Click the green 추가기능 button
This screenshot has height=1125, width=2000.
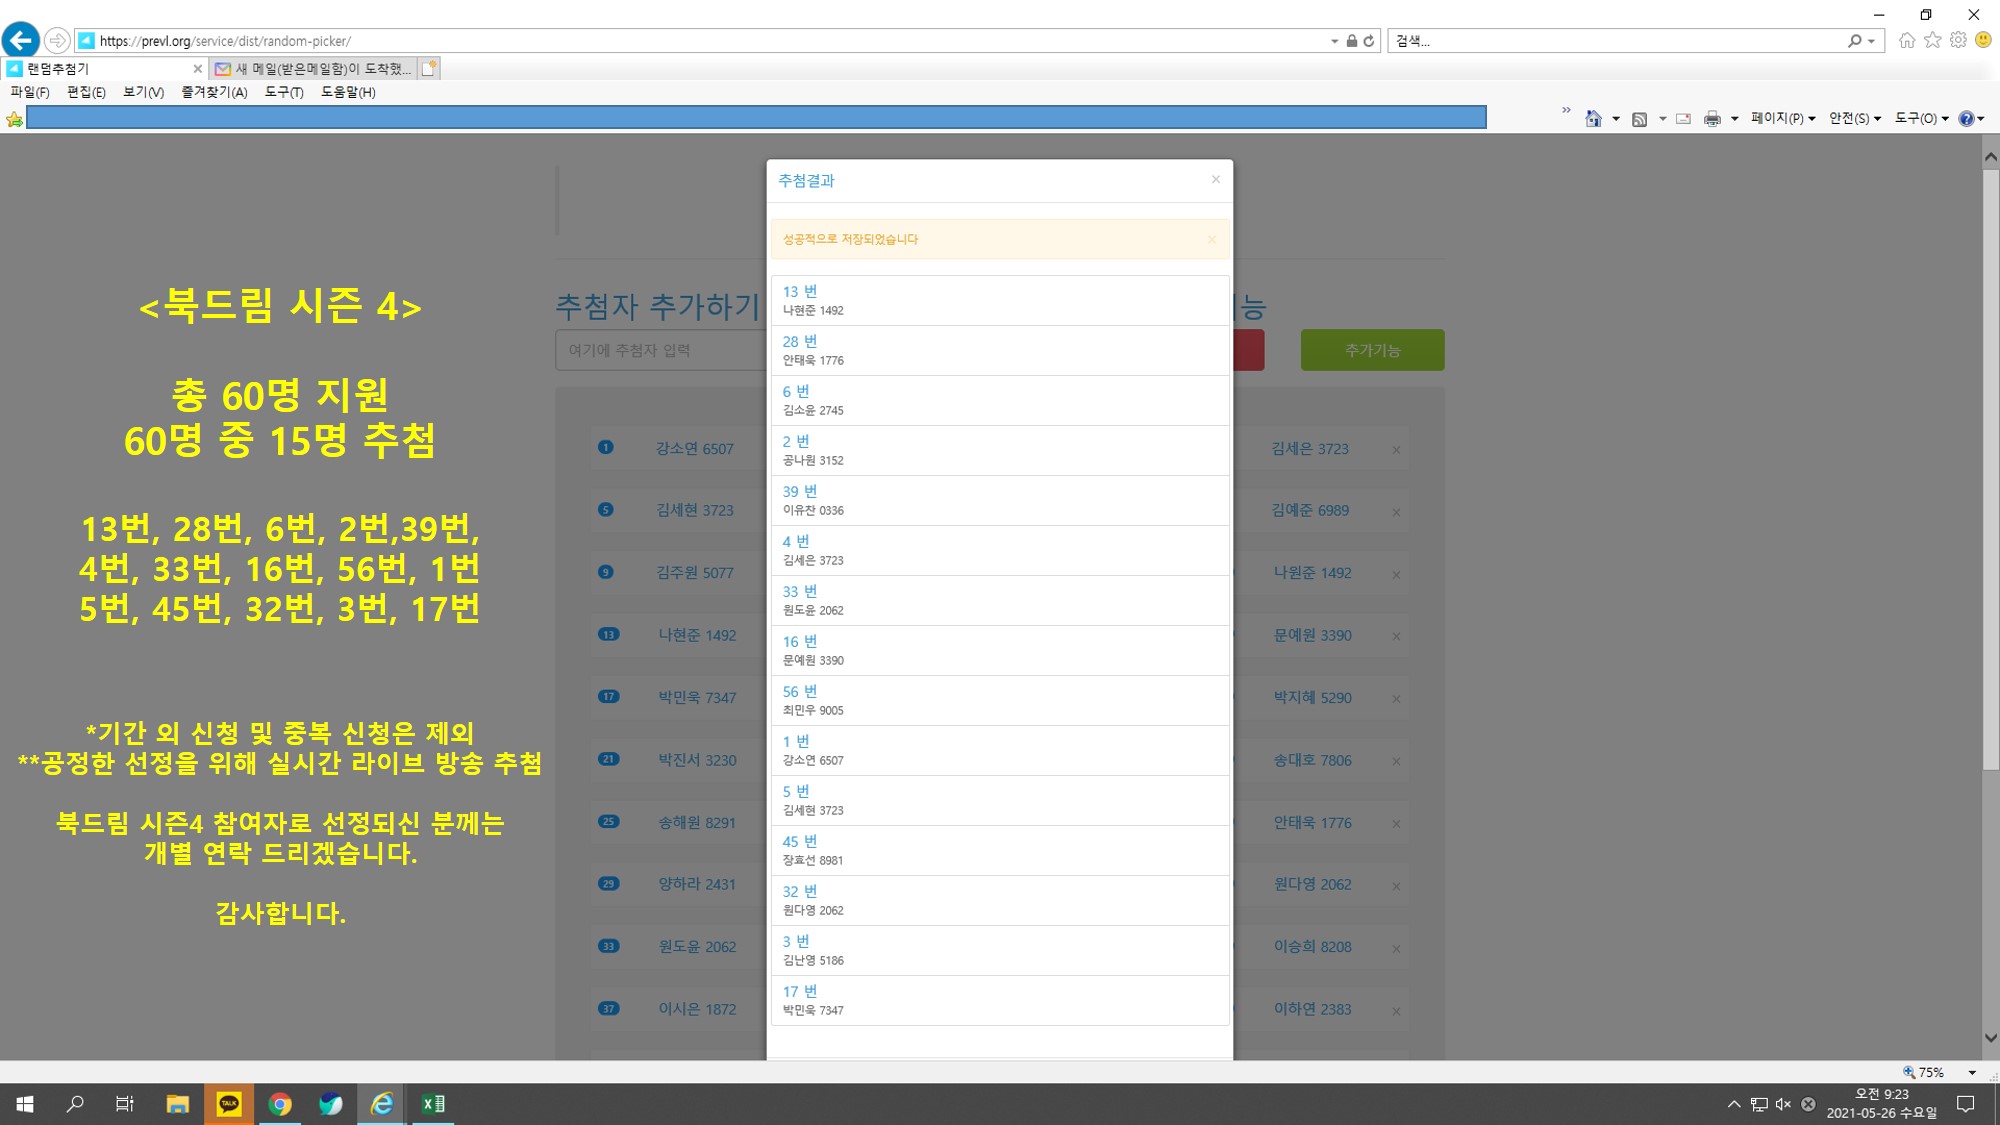coord(1372,350)
